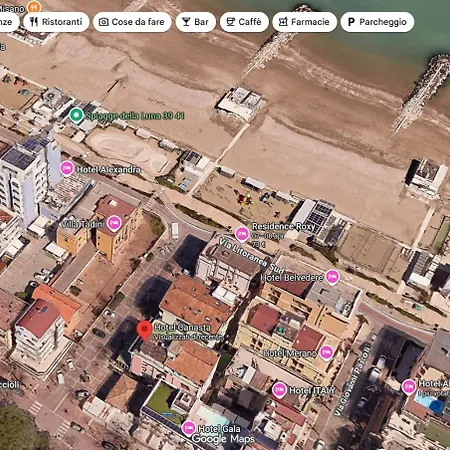
Task: Click the Hotel Gala pin icon
Action: point(189,428)
